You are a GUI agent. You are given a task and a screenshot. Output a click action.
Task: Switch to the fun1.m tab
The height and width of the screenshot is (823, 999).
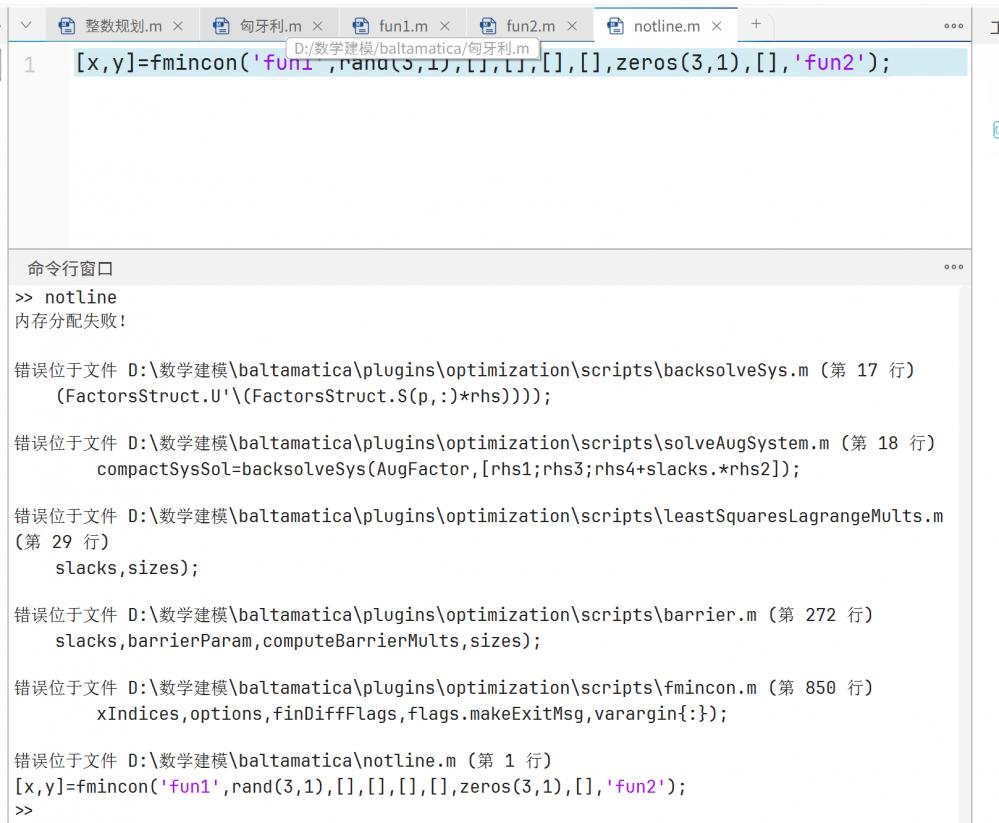[x=403, y=26]
